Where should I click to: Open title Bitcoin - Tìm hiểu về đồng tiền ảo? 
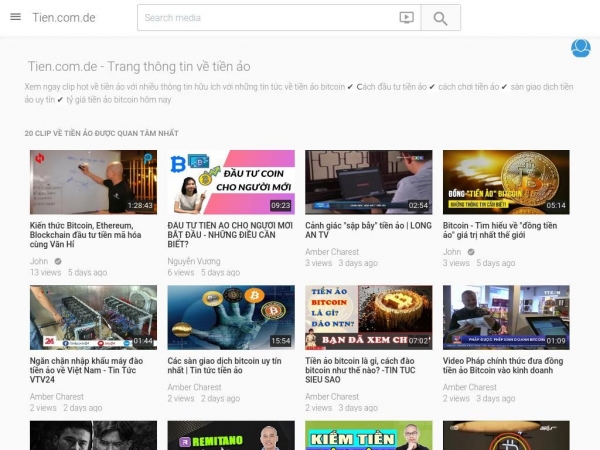(x=500, y=230)
